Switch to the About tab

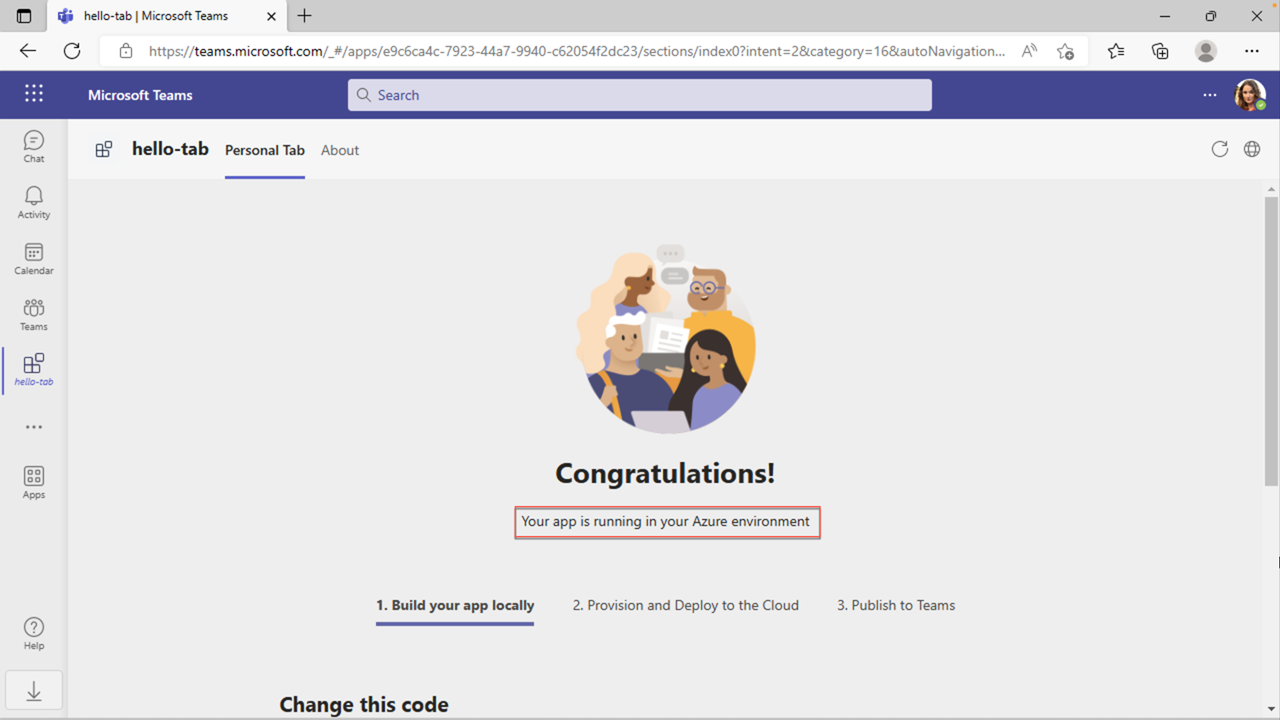pyautogui.click(x=340, y=150)
